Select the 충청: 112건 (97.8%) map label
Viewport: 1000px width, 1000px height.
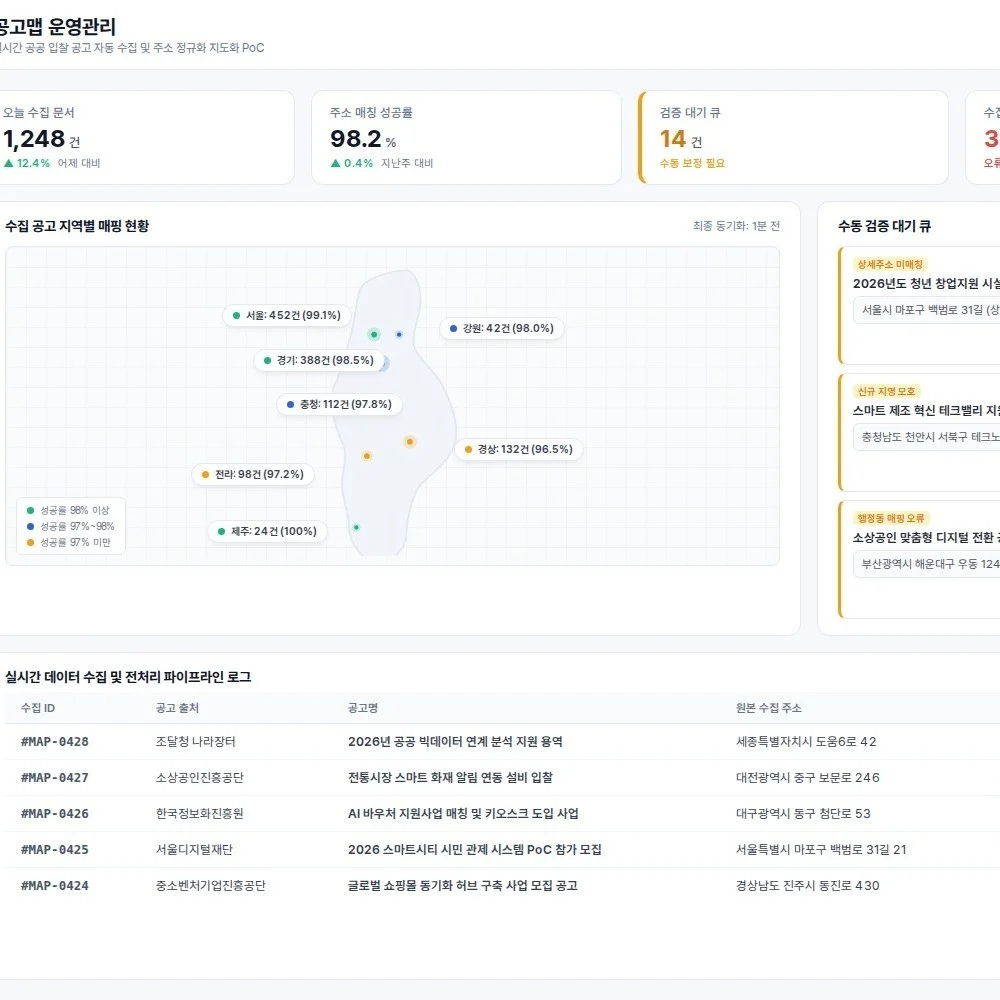point(339,404)
